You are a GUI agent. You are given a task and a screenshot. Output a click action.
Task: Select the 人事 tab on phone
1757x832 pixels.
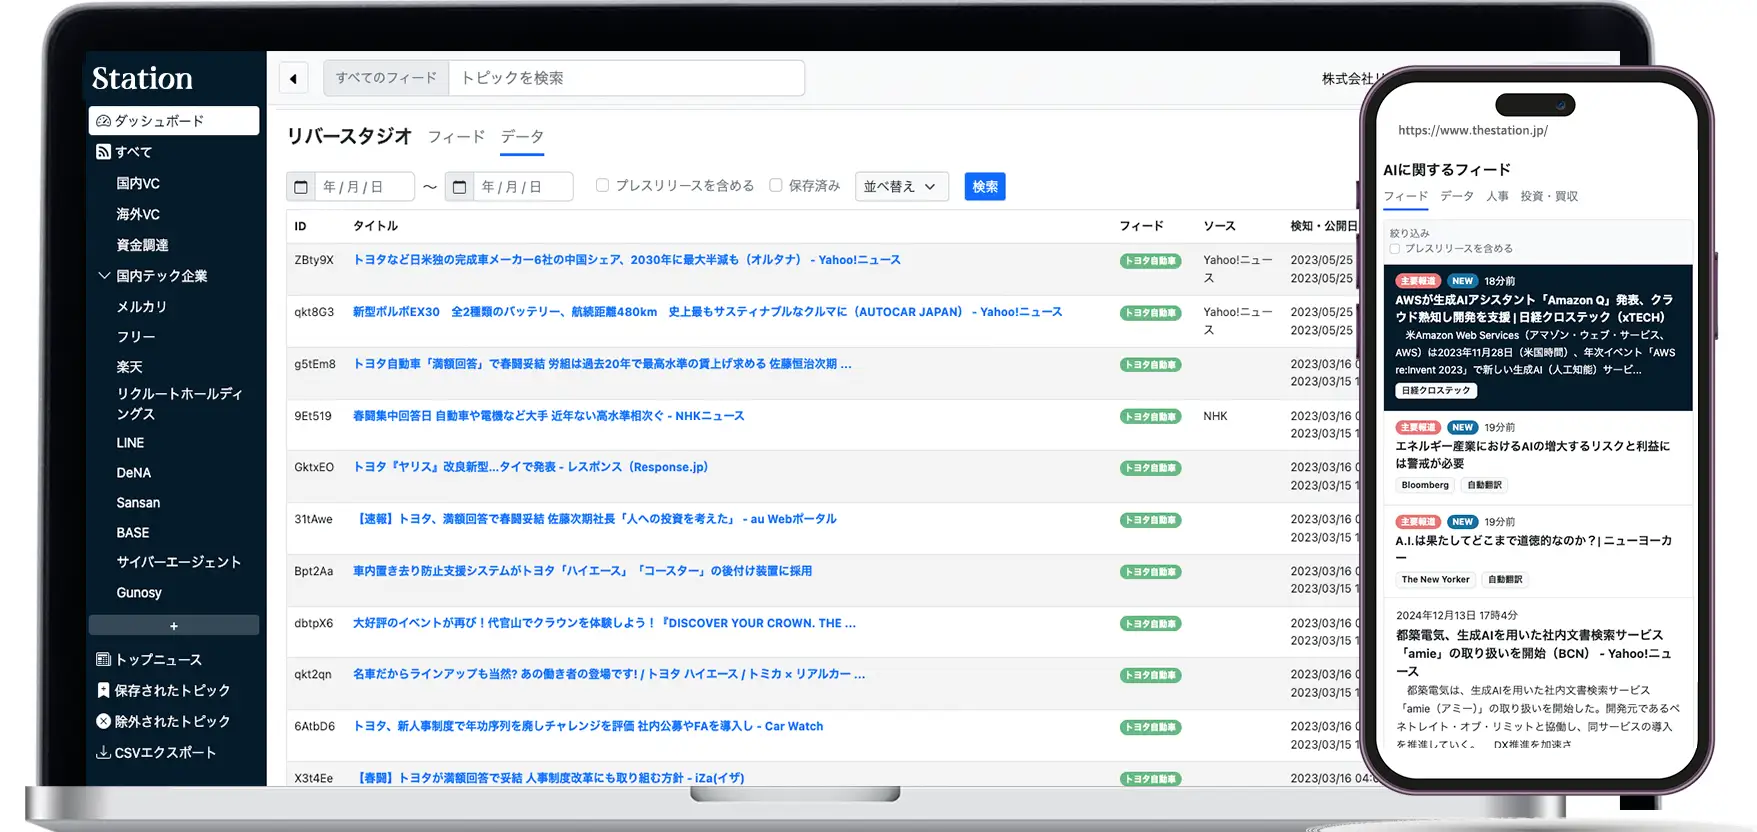1497,197
